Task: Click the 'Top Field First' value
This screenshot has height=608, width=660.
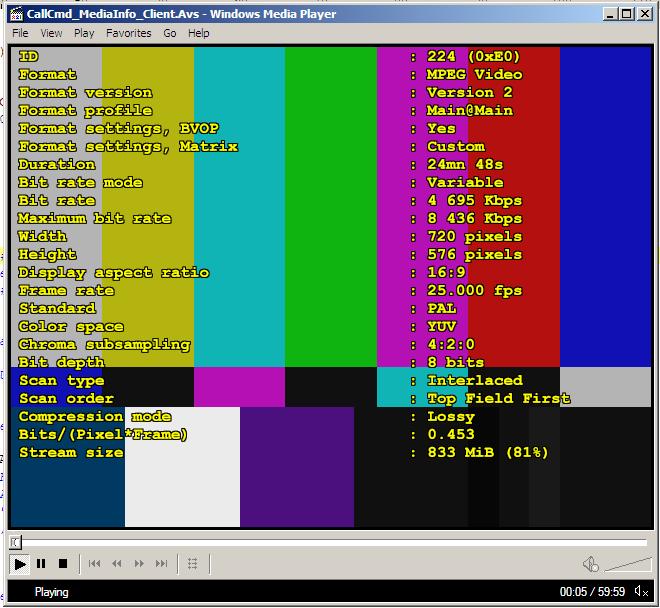Action: click(499, 398)
